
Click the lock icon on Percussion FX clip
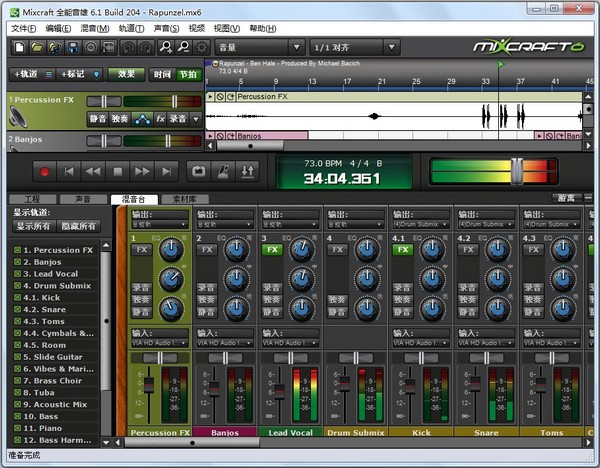(x=220, y=97)
